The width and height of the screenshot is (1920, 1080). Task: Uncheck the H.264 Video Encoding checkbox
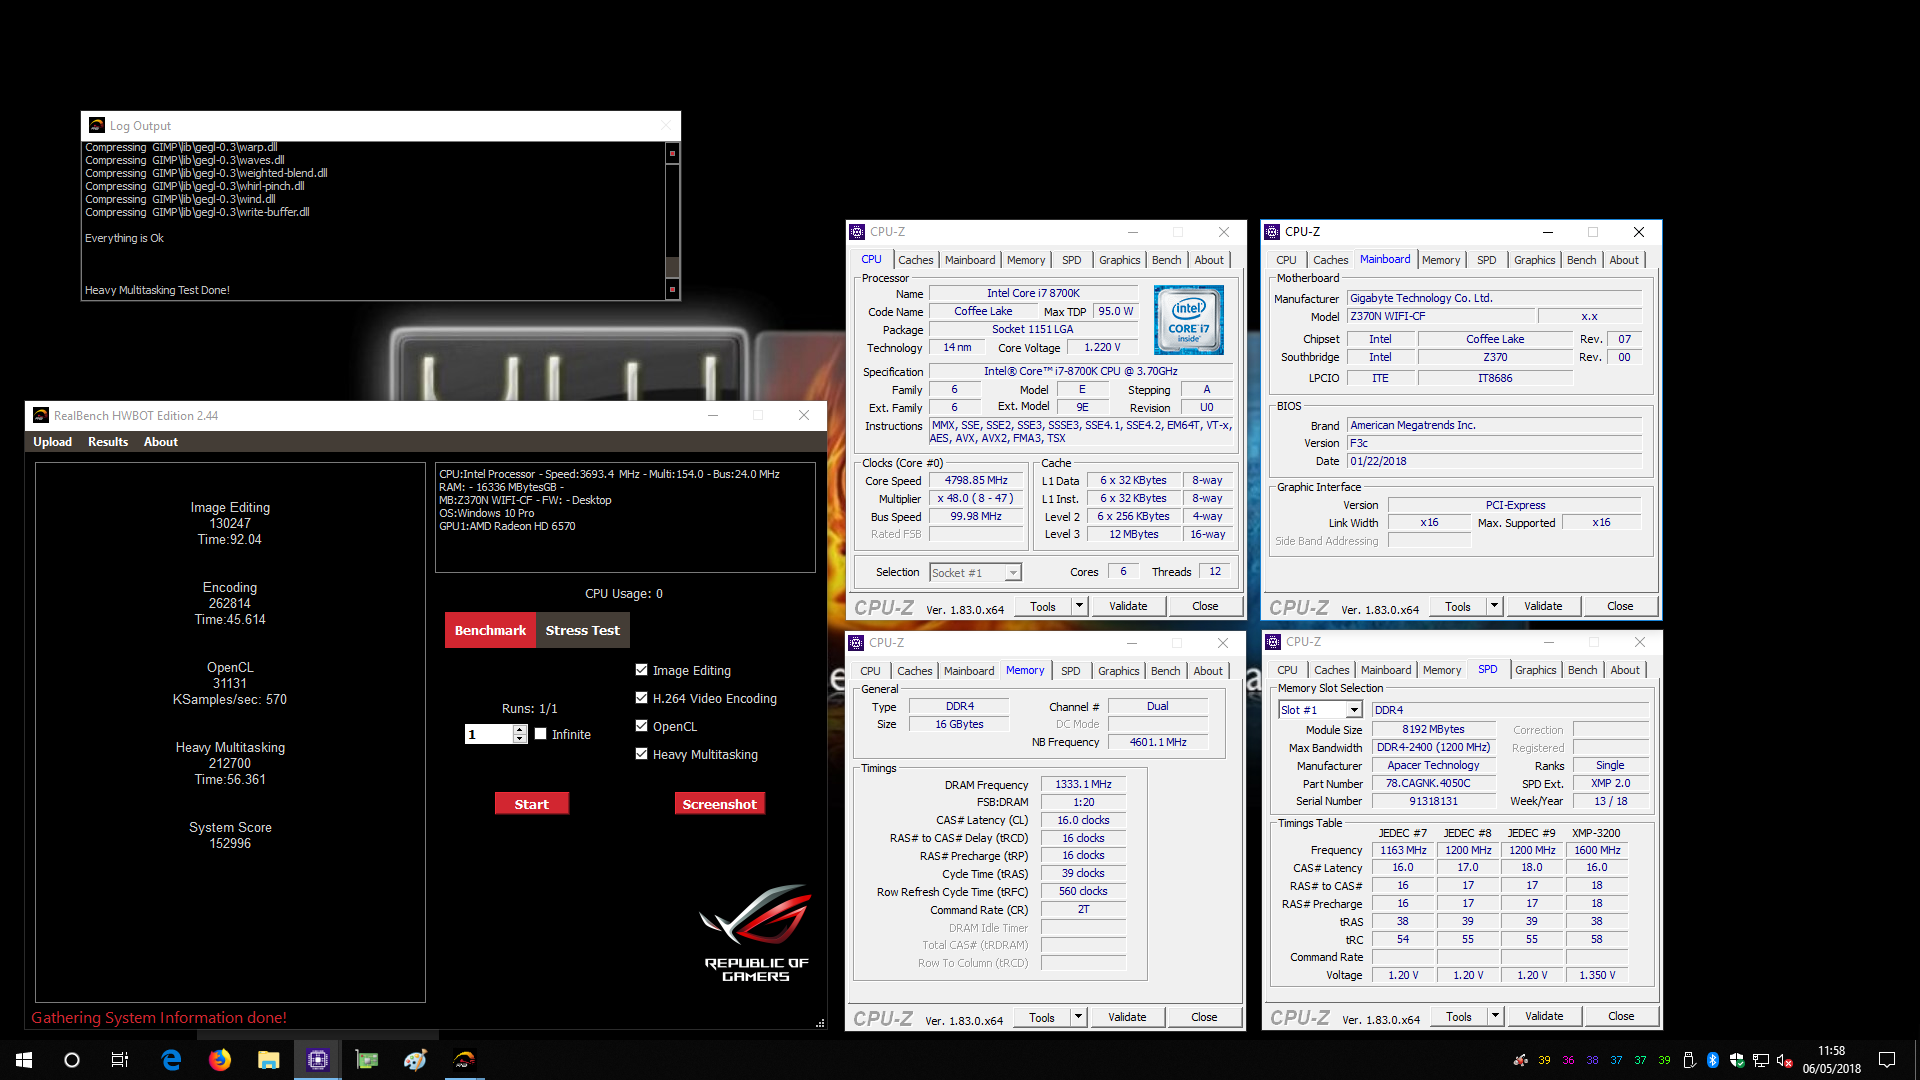point(642,698)
